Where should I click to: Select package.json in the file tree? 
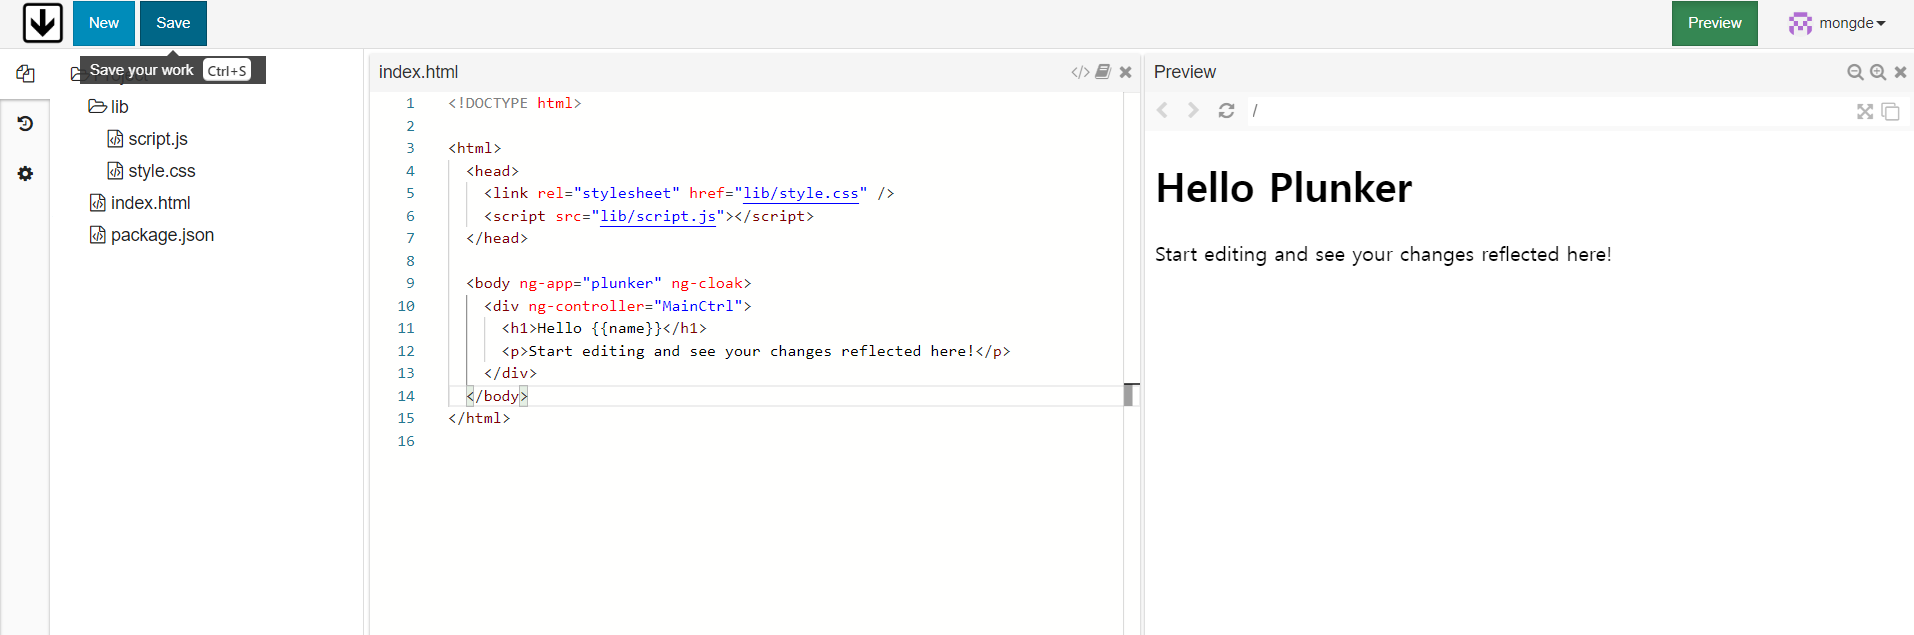(162, 235)
